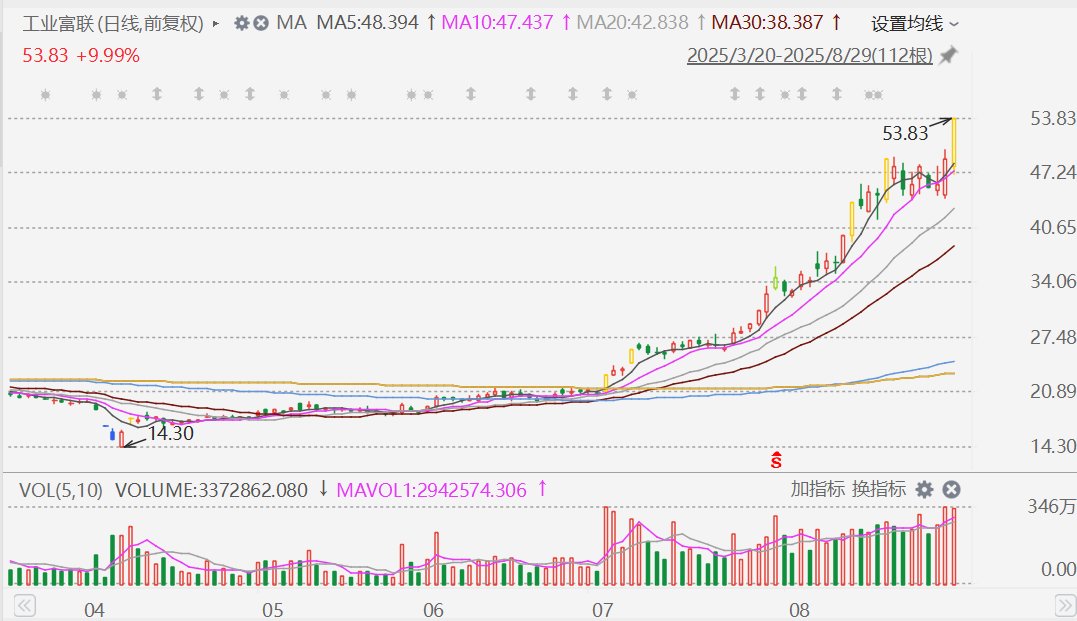Screen dimensions: 1077x621
Task: Click the MA5:48.394 moving average label
Action: (x=367, y=23)
